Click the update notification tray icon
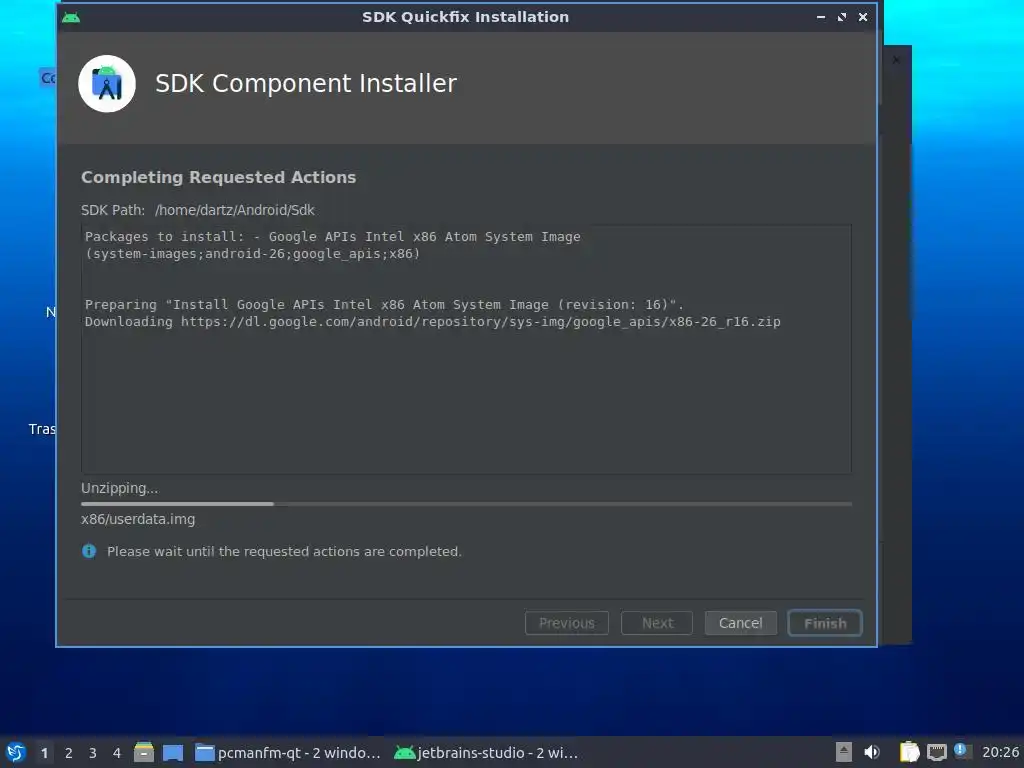 coord(962,751)
